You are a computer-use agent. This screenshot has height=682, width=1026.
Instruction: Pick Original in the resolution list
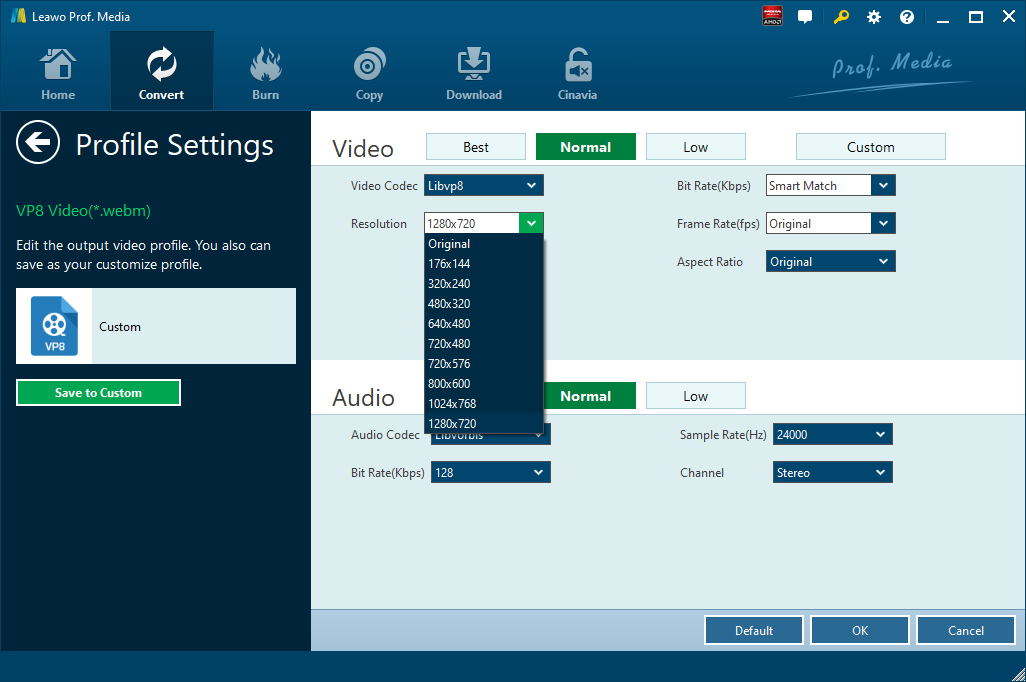[449, 244]
